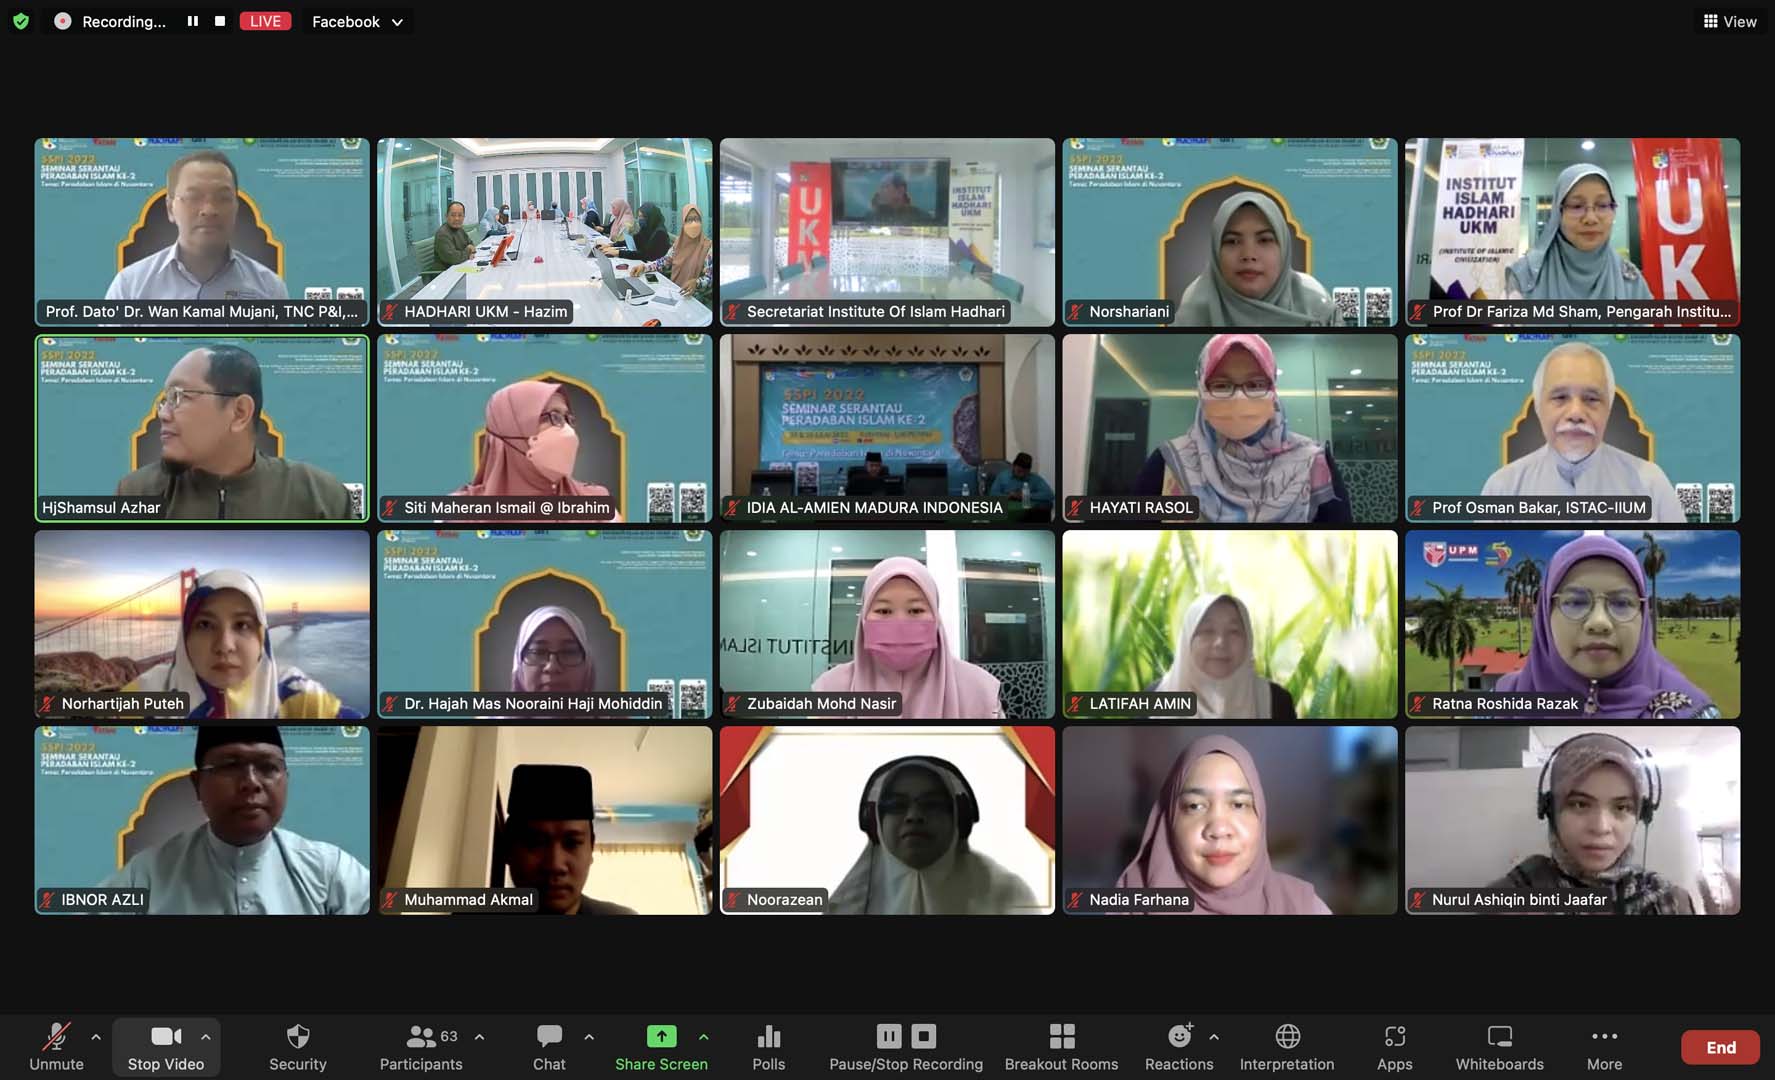This screenshot has width=1775, height=1080.
Task: Open Polls from the toolbar
Action: [x=768, y=1046]
